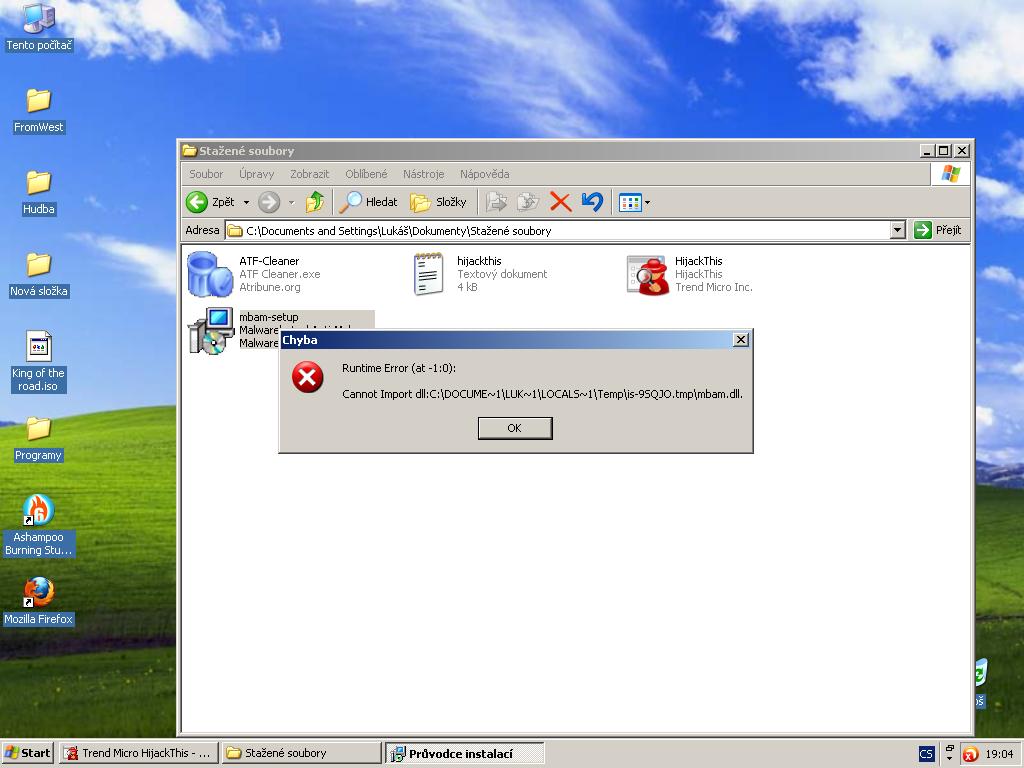The width and height of the screenshot is (1024, 768).
Task: Click the Windows flag logo in explorer
Action: point(950,174)
